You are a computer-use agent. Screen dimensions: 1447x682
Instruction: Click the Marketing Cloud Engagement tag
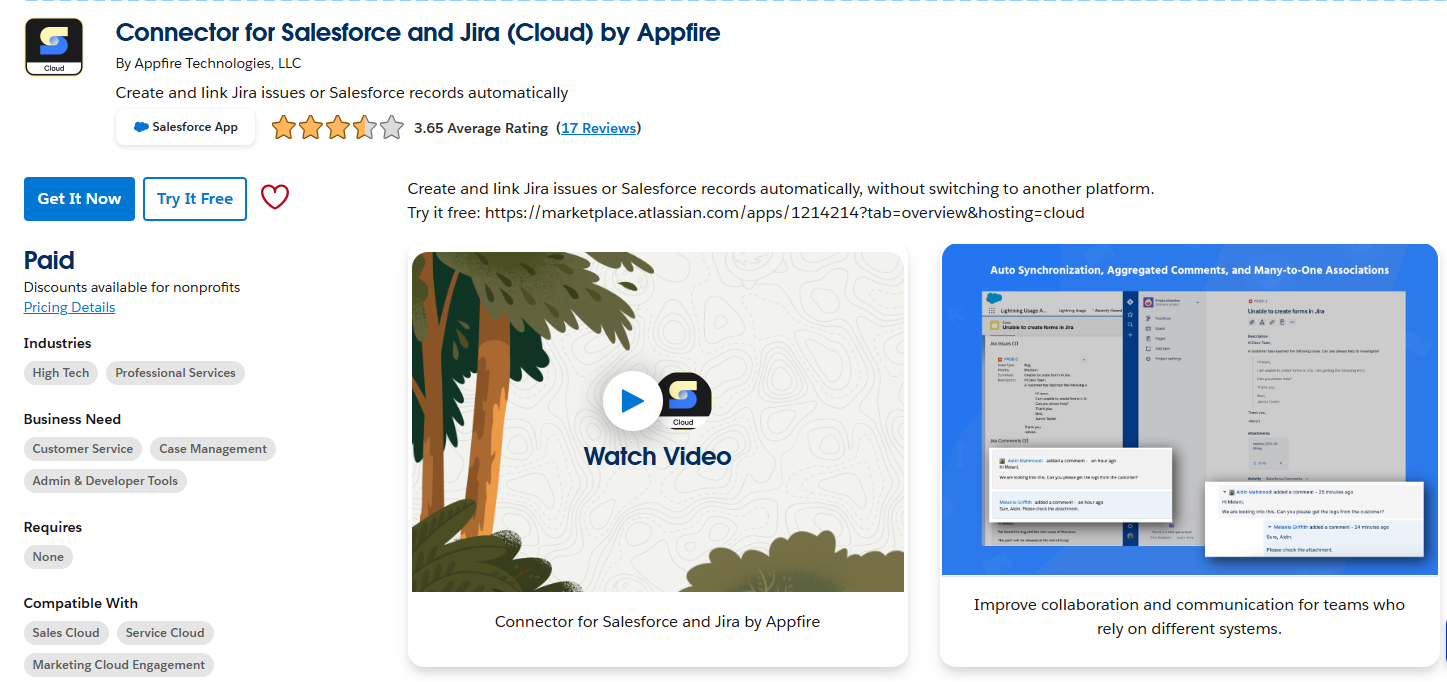(x=118, y=665)
